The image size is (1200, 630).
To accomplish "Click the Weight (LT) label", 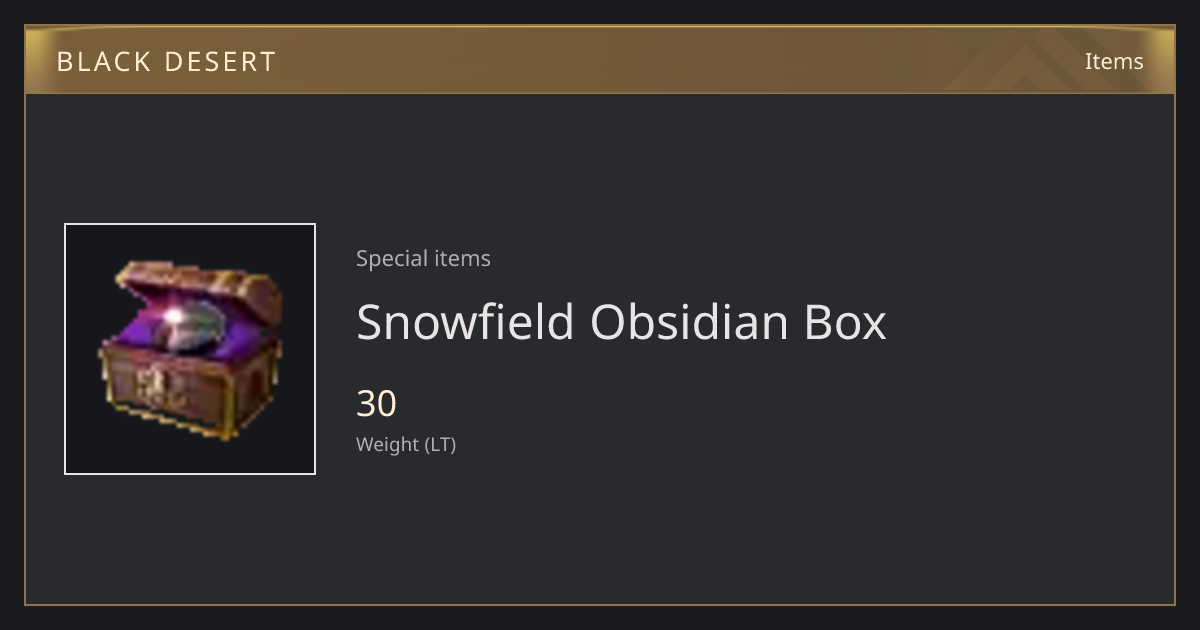I will tap(406, 445).
